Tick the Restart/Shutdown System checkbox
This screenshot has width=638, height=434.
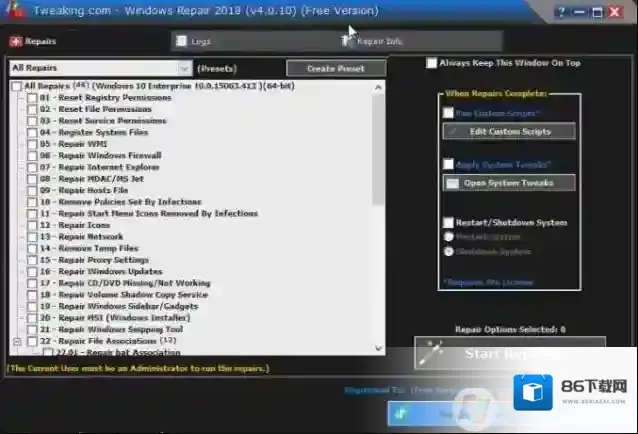coord(448,223)
